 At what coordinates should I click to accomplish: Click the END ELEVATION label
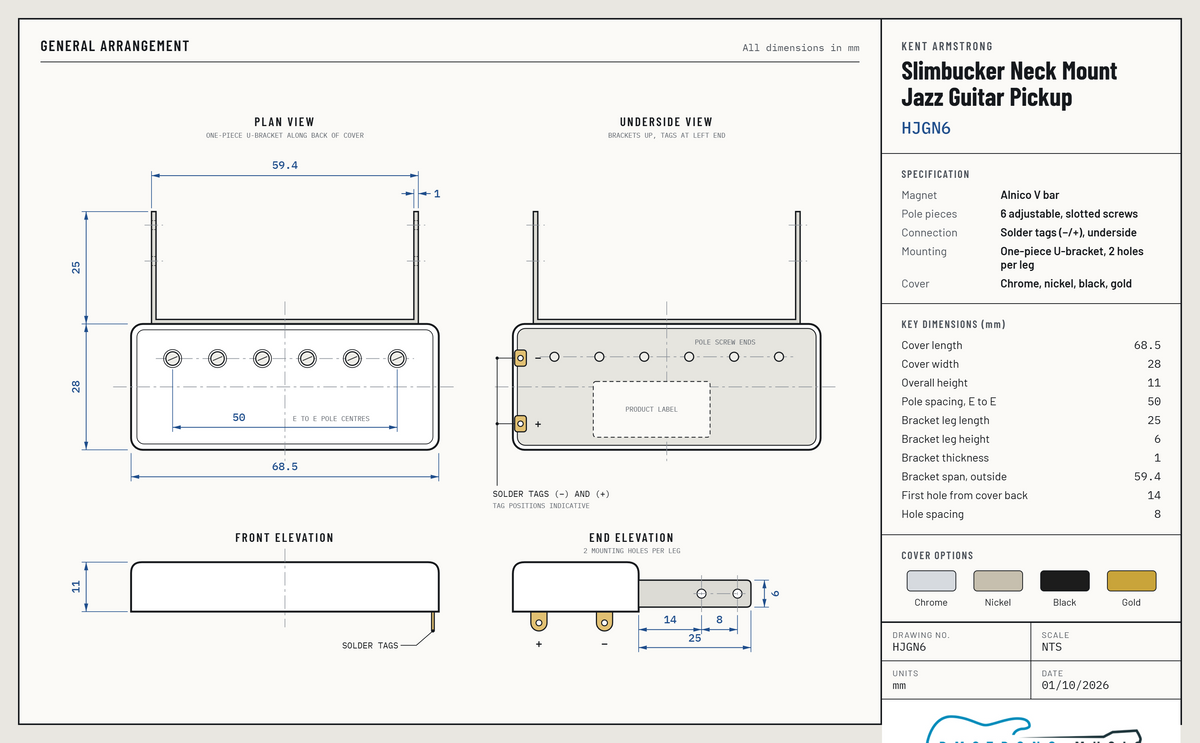click(x=631, y=538)
